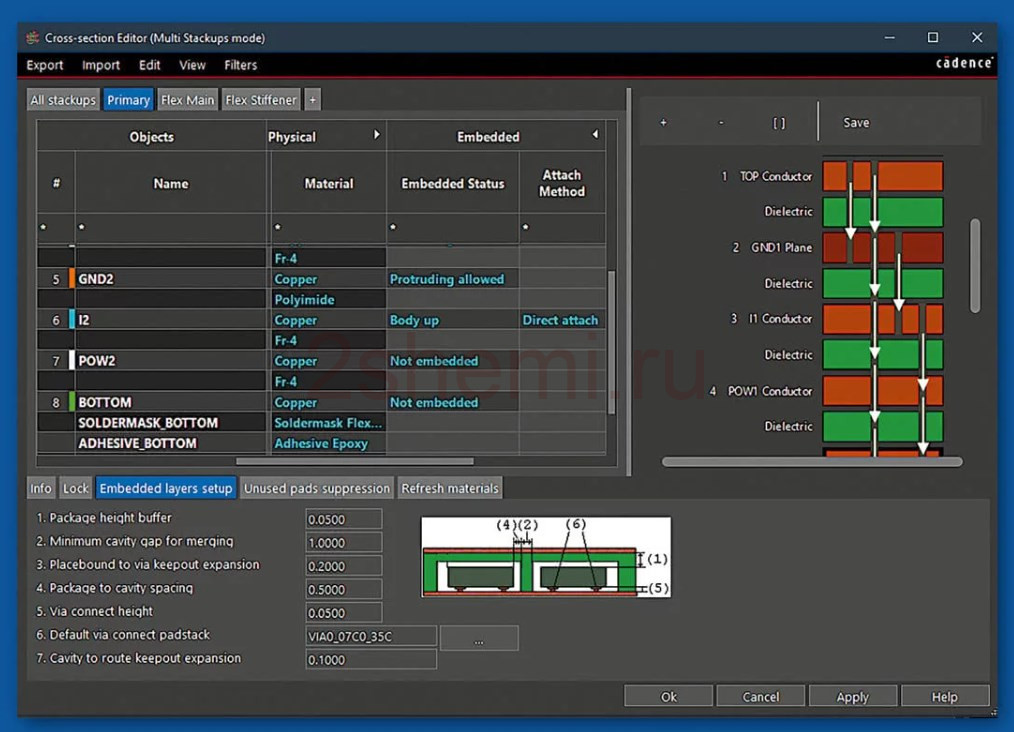The width and height of the screenshot is (1014, 732).
Task: Browse padstack using the ellipsis button
Action: (x=479, y=637)
